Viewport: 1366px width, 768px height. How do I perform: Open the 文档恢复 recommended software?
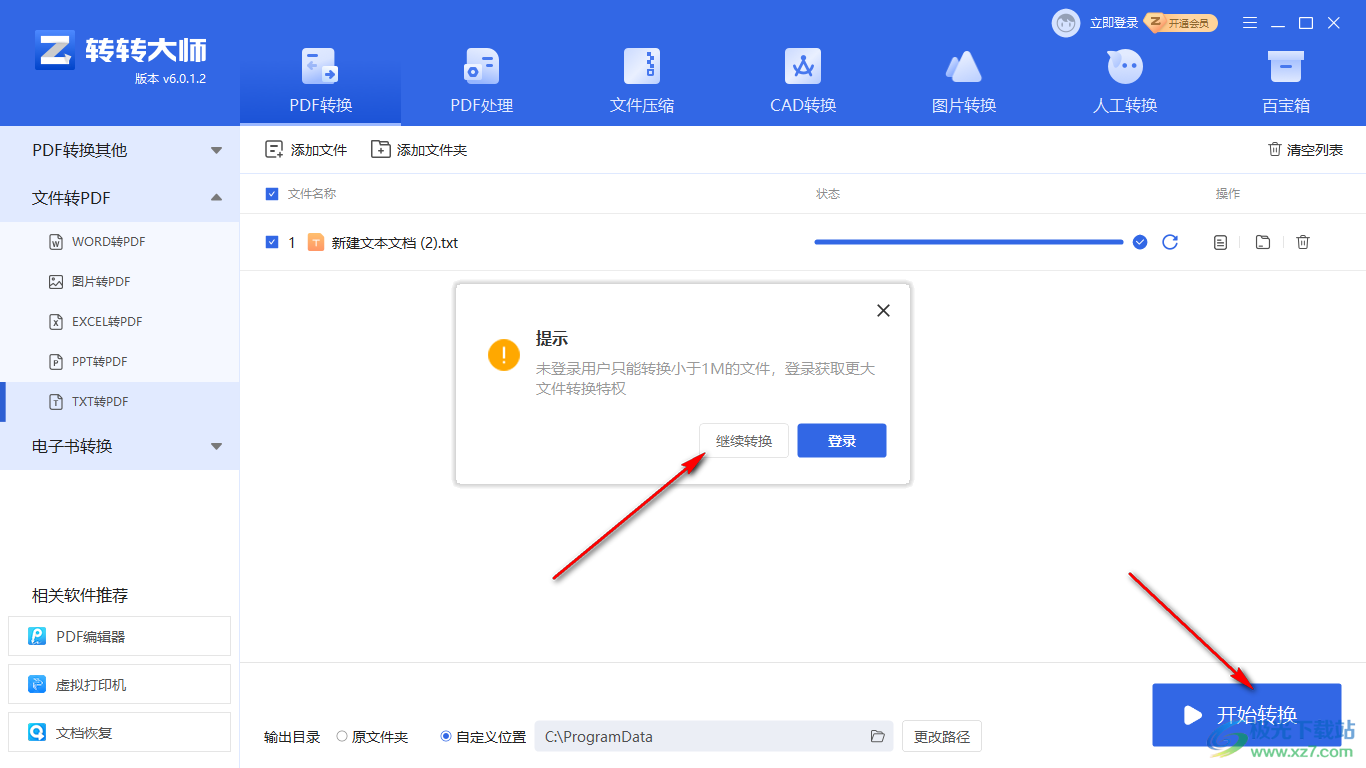click(x=120, y=732)
